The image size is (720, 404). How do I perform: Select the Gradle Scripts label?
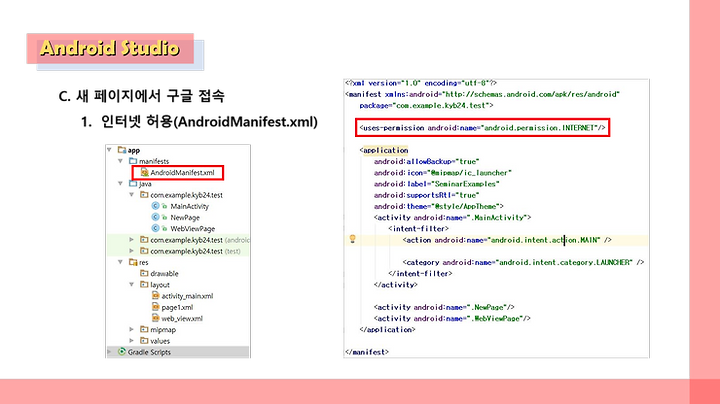tap(149, 352)
